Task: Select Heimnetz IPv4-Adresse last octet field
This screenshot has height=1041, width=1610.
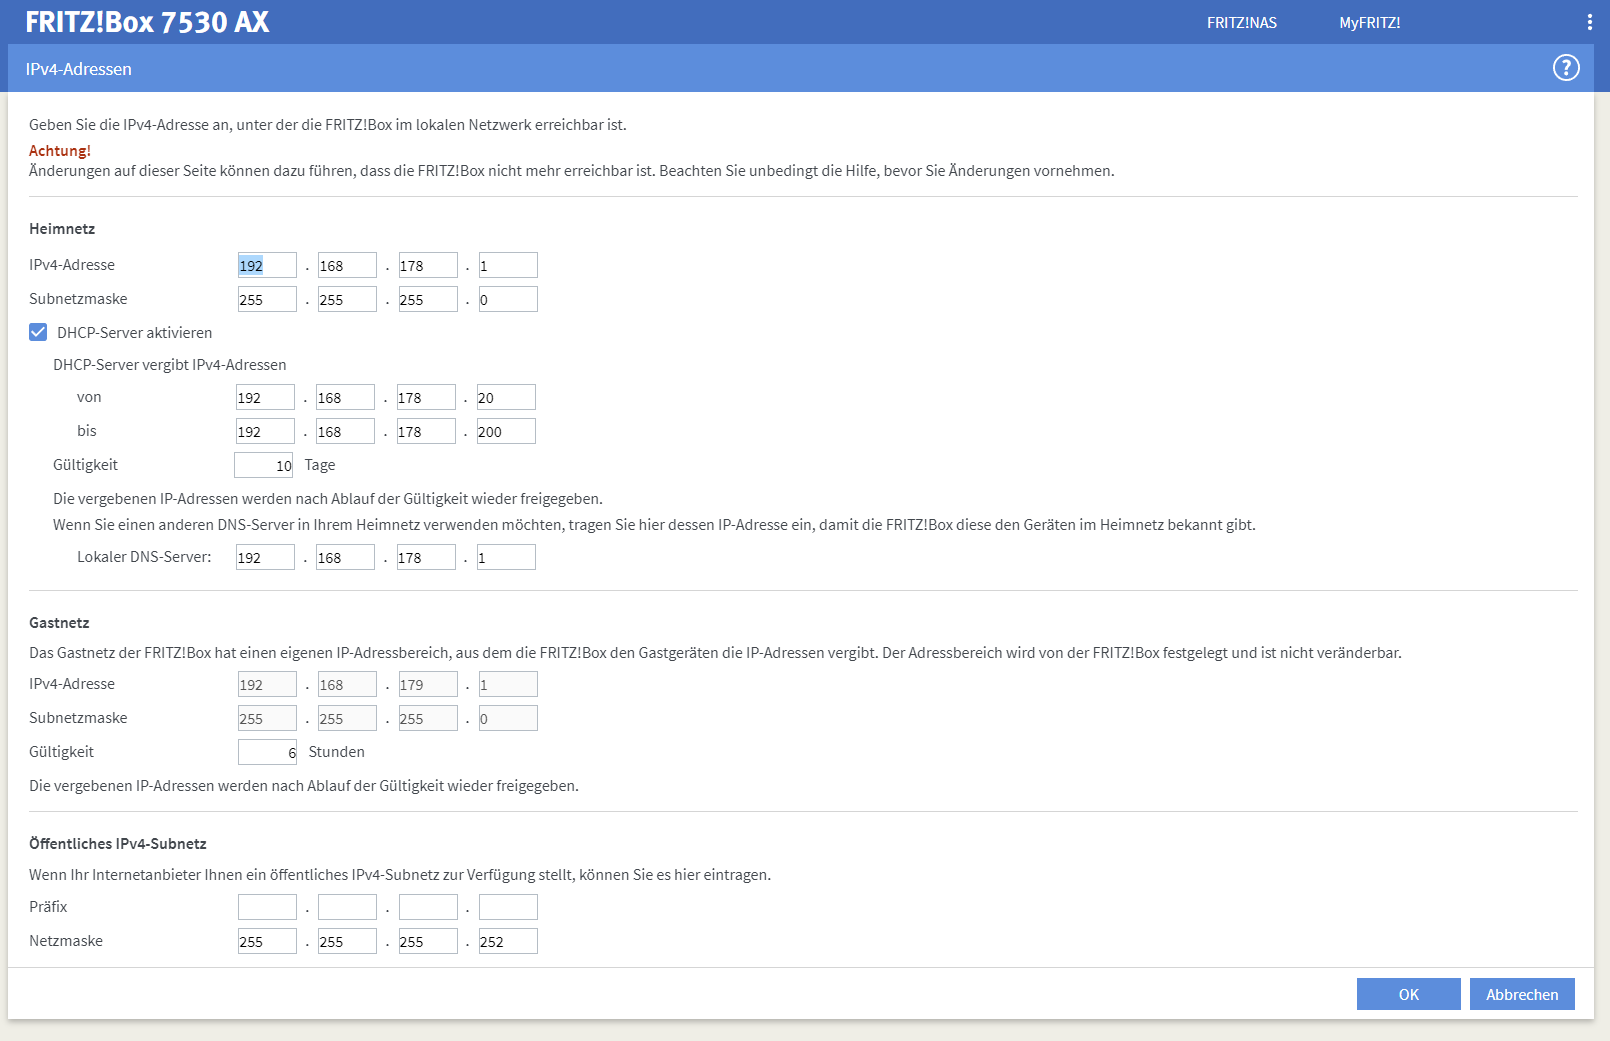Action: [x=508, y=265]
